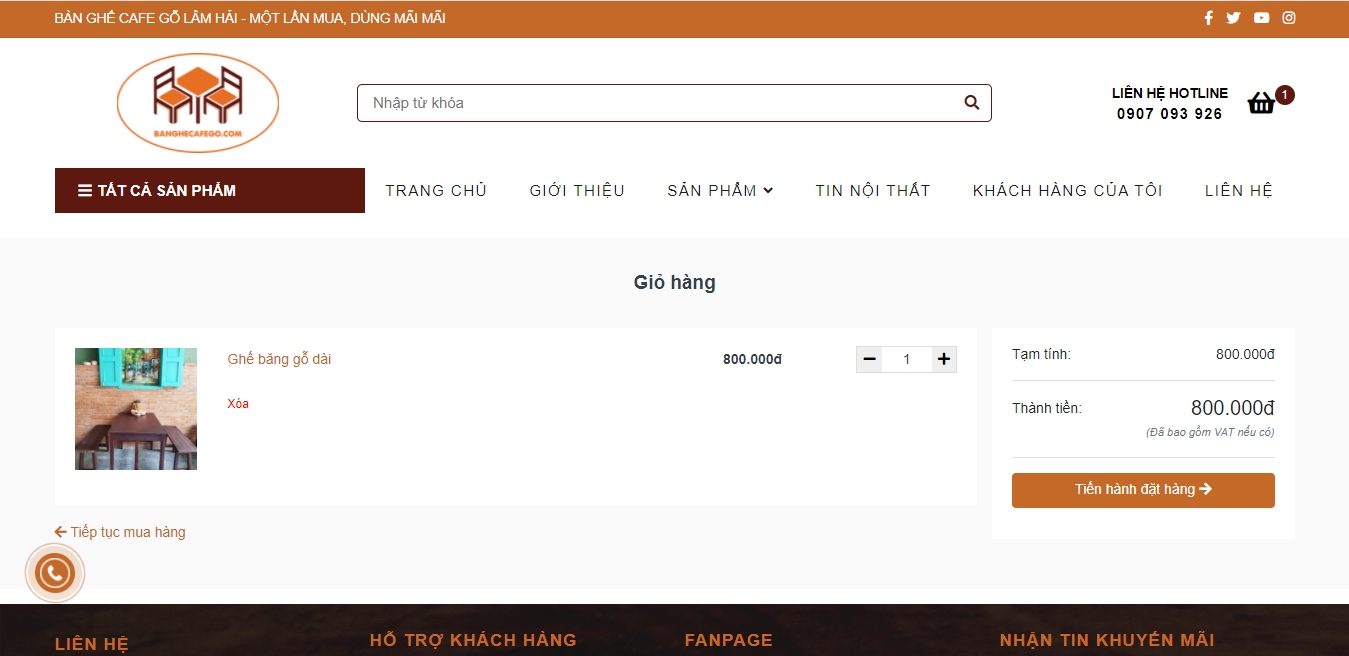Open Tin Nội Thất page
This screenshot has height=656, width=1349.
[872, 191]
